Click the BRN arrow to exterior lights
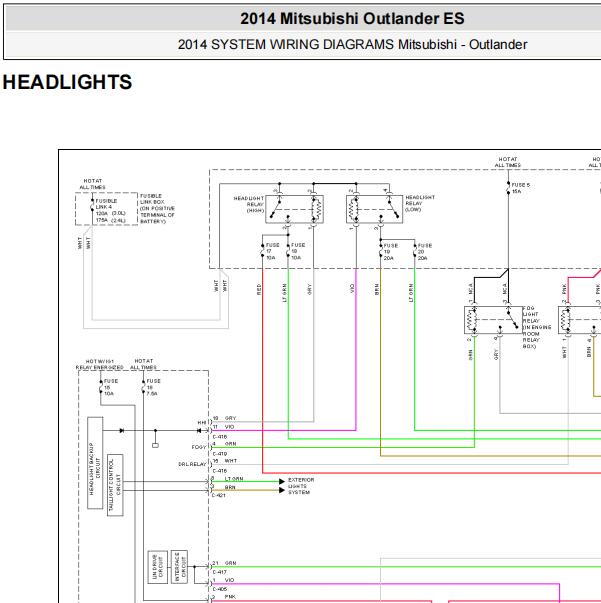This screenshot has height=603, width=601. point(281,490)
